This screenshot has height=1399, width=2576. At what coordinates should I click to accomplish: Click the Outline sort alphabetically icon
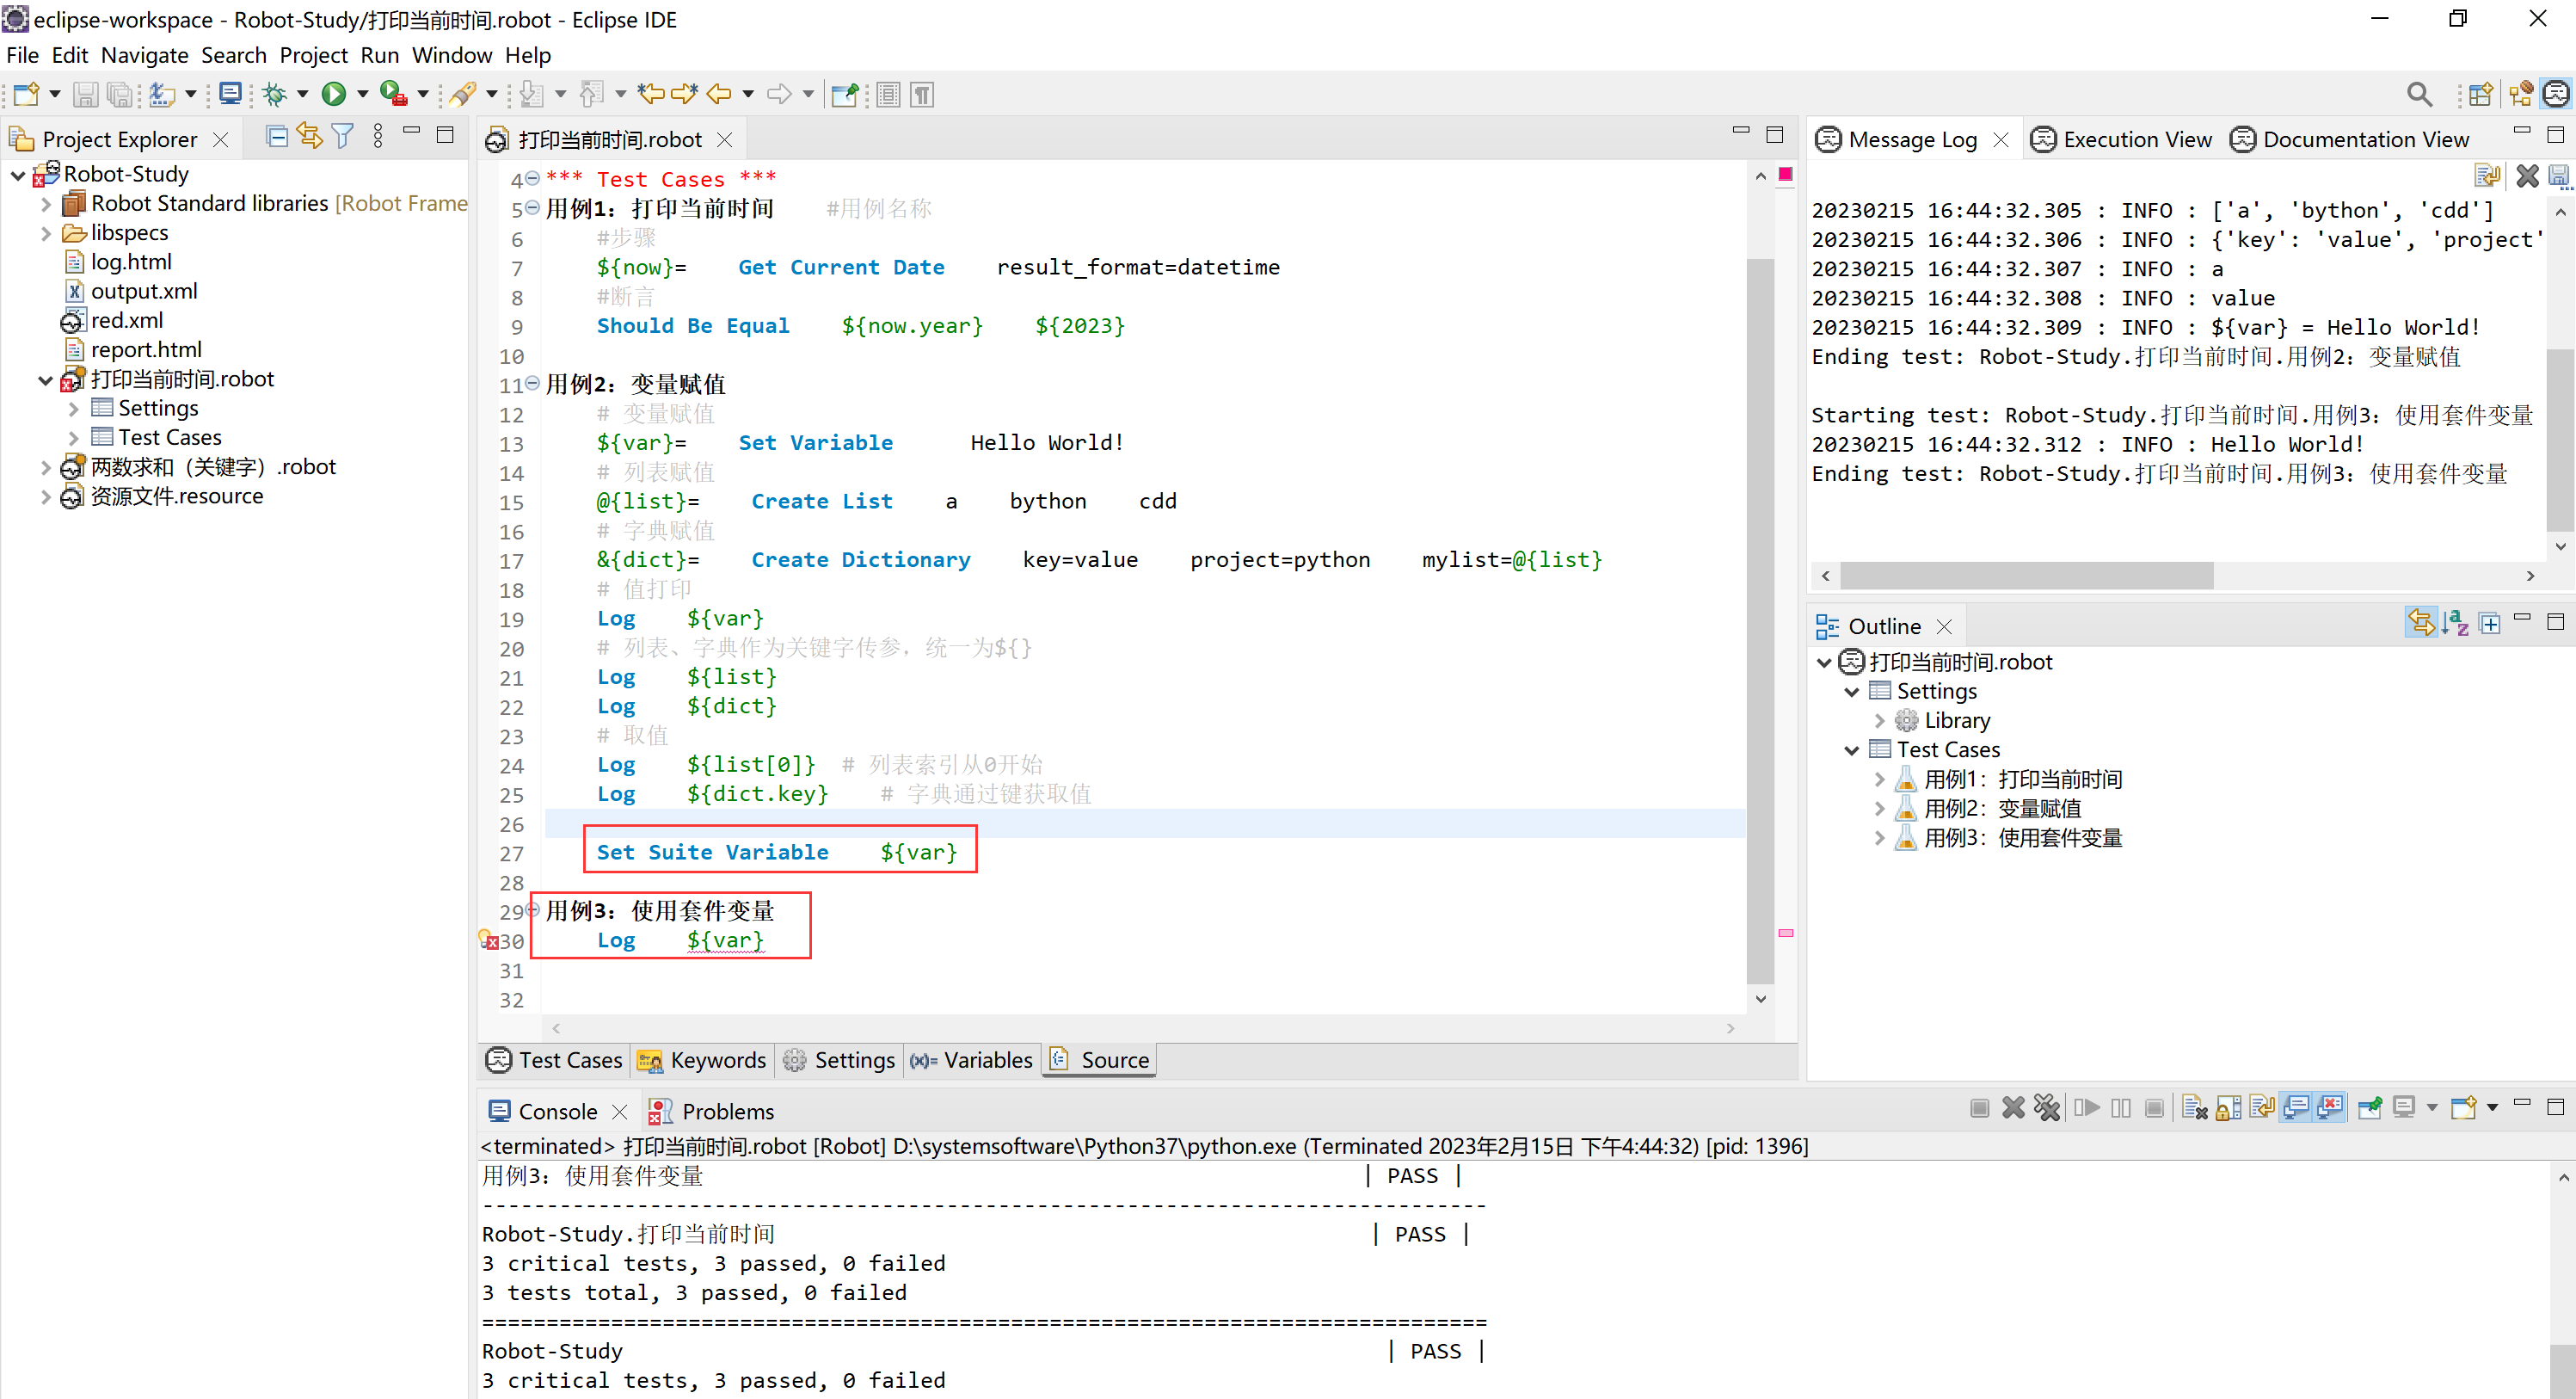point(2454,624)
